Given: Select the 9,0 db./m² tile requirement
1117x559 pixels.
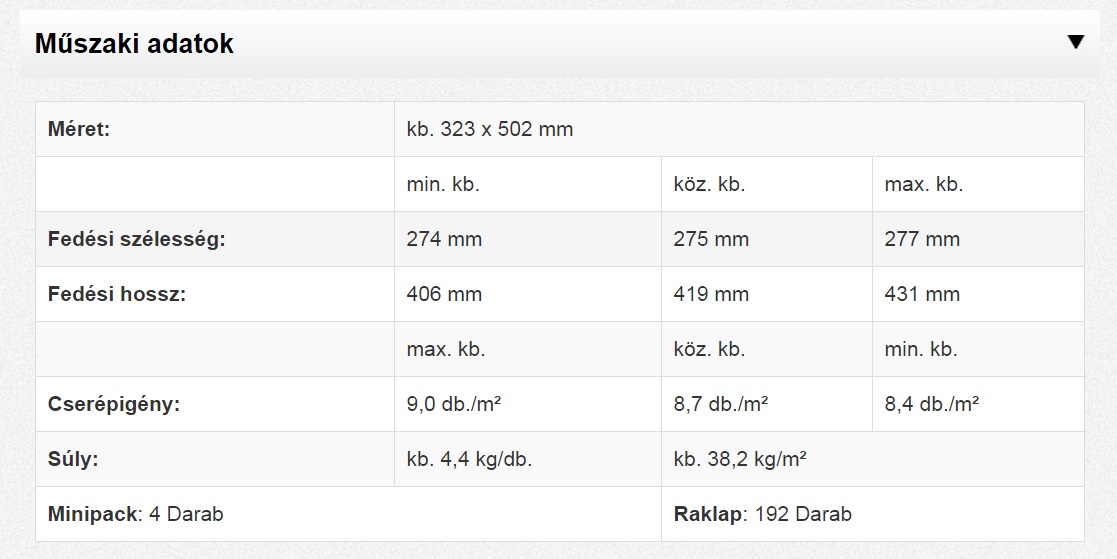Looking at the screenshot, I should tap(453, 405).
